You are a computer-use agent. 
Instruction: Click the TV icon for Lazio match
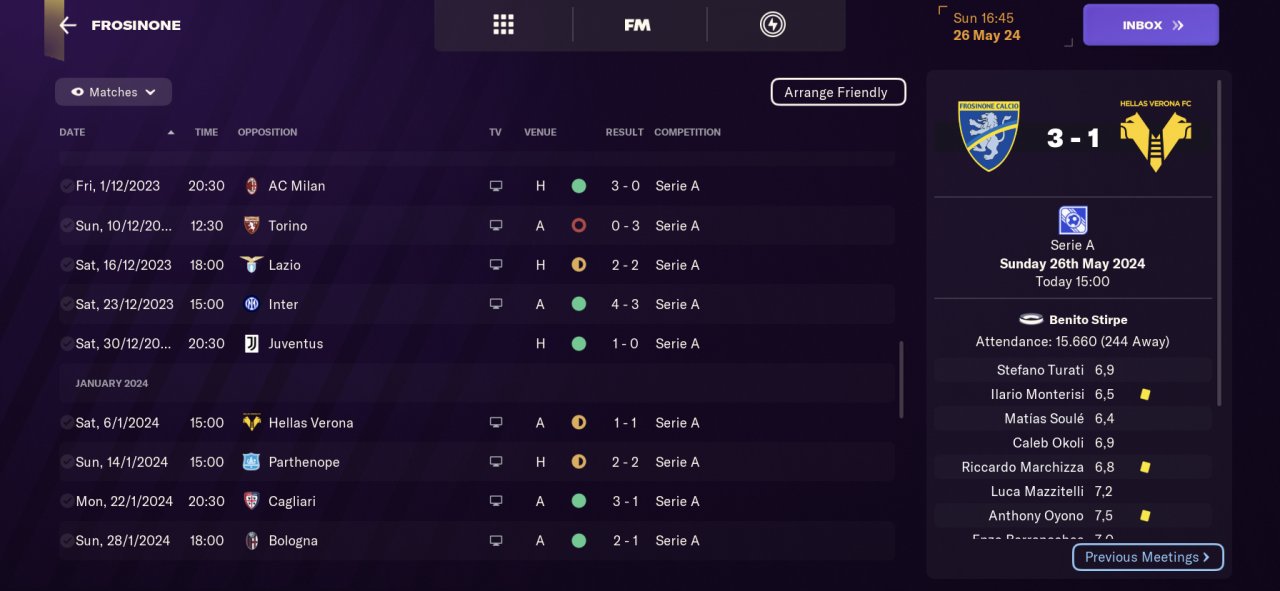pyautogui.click(x=495, y=265)
